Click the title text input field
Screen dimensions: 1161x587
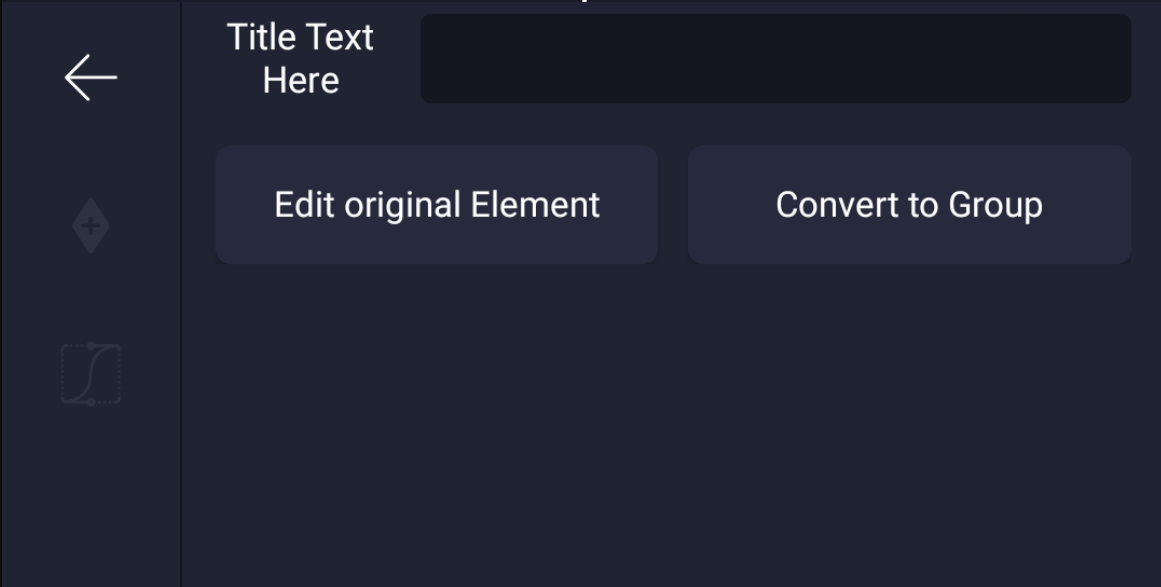[x=775, y=59]
